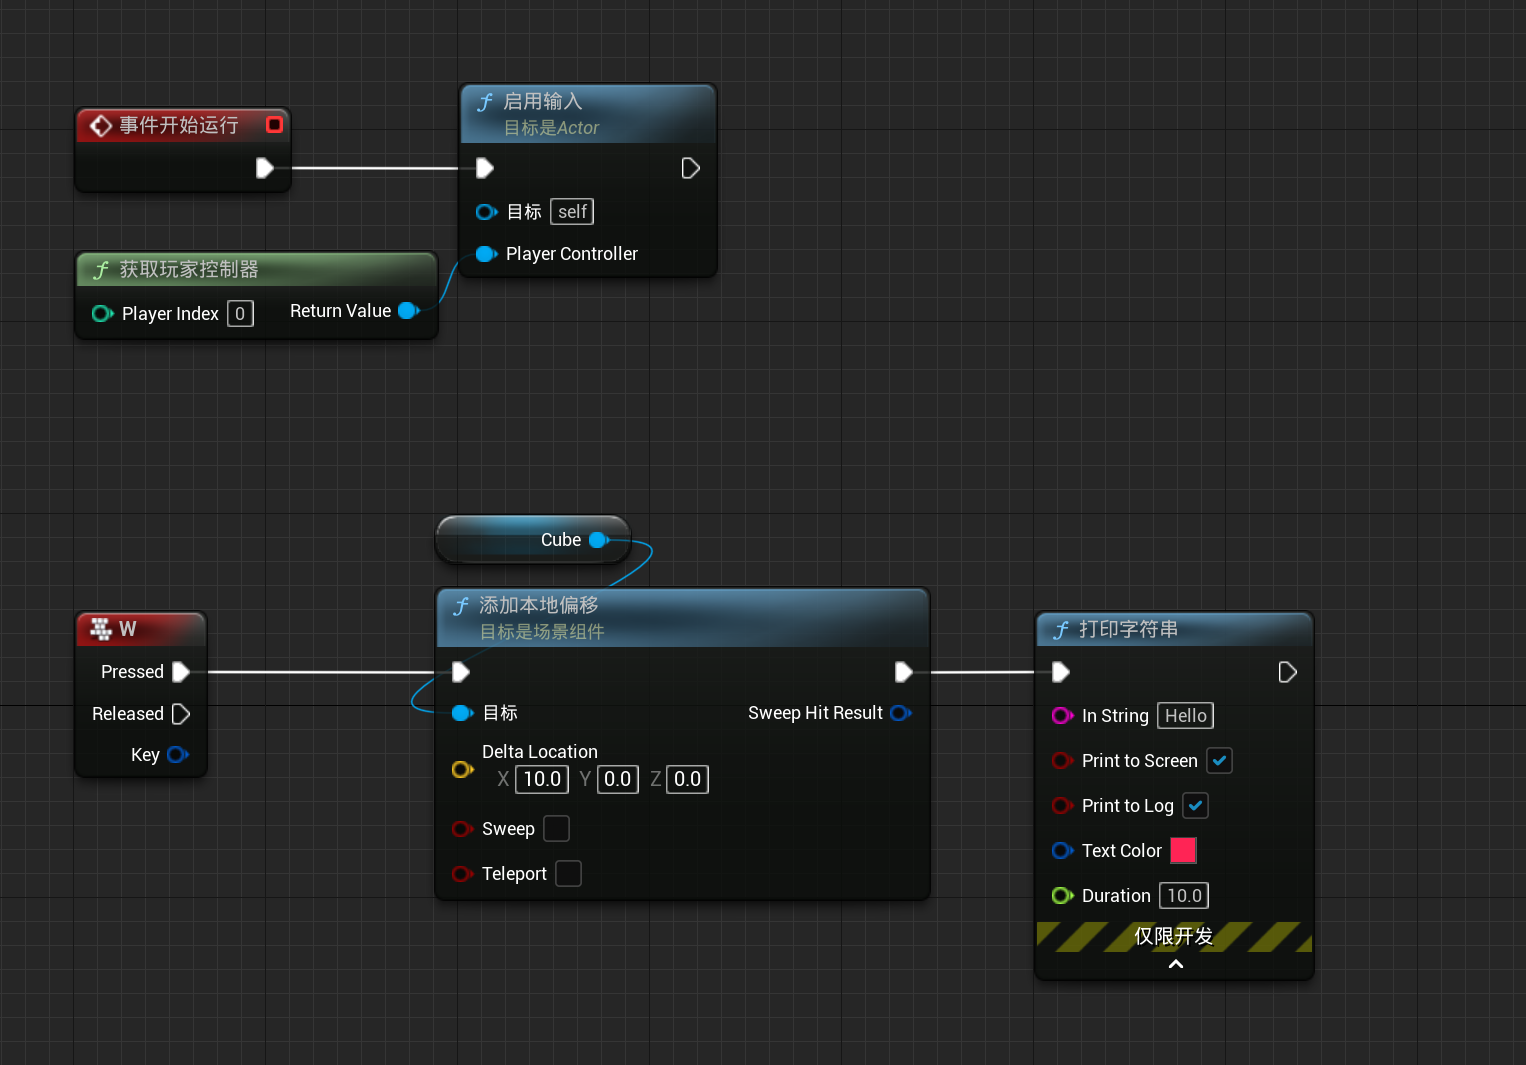Uncheck the Print to Screen checkbox

[x=1219, y=761]
